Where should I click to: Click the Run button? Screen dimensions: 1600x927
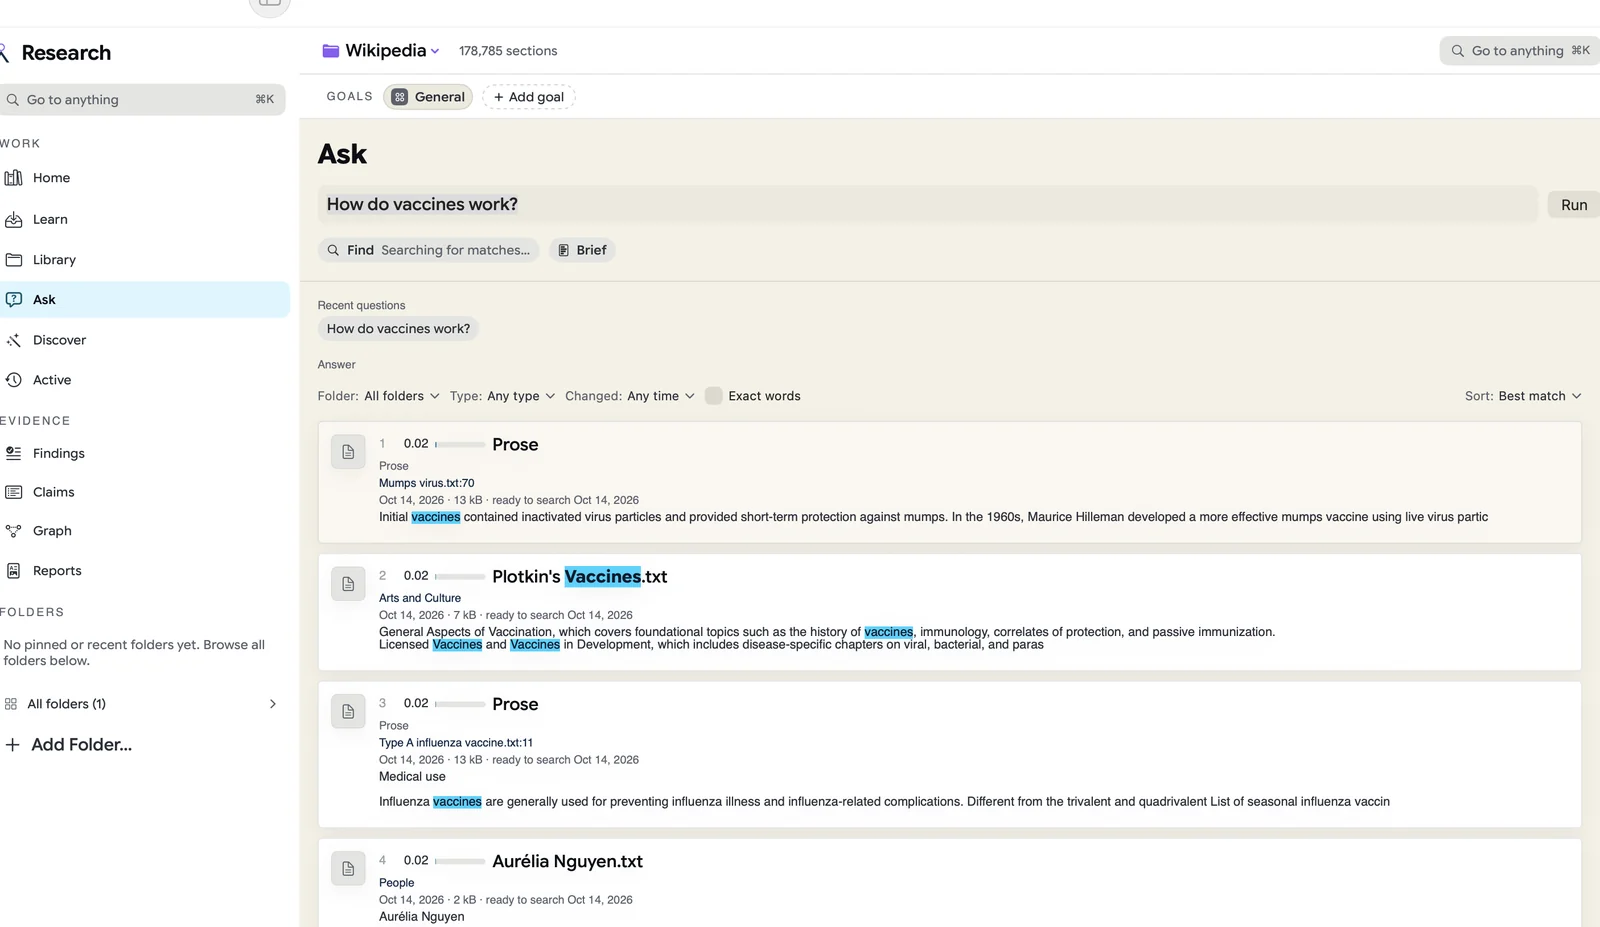pos(1574,205)
